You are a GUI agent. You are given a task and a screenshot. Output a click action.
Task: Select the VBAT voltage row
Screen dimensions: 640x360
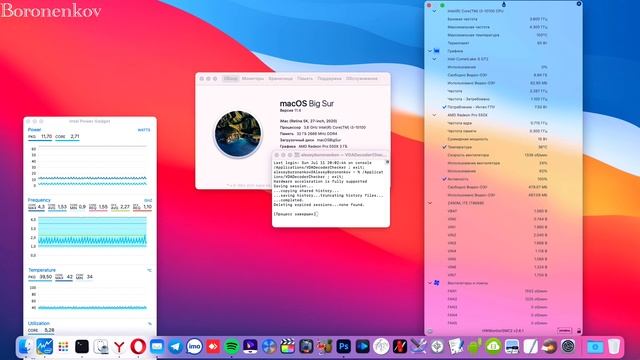point(497,211)
